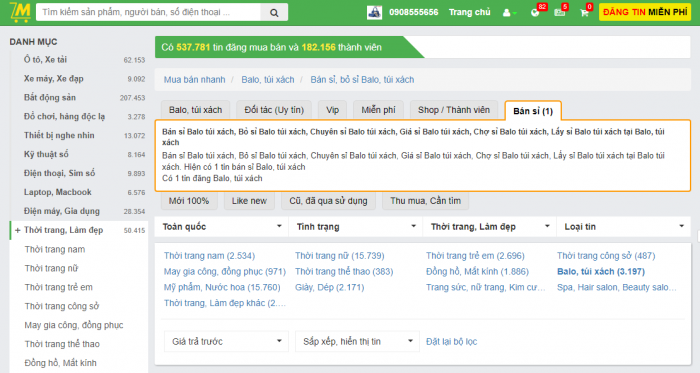
Task: Collapse sidebar Thời trang, Làm đẹp plus icon
Action: click(x=17, y=230)
